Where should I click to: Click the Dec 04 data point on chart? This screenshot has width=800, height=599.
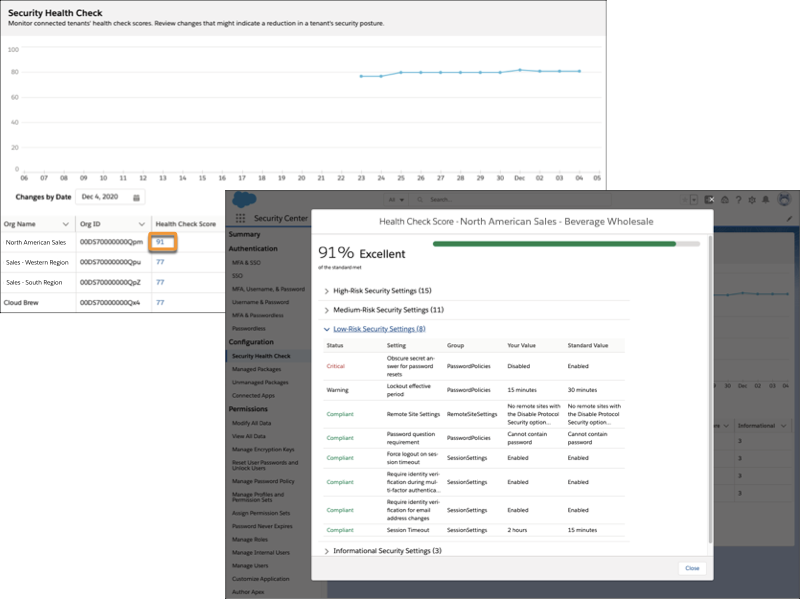click(580, 71)
